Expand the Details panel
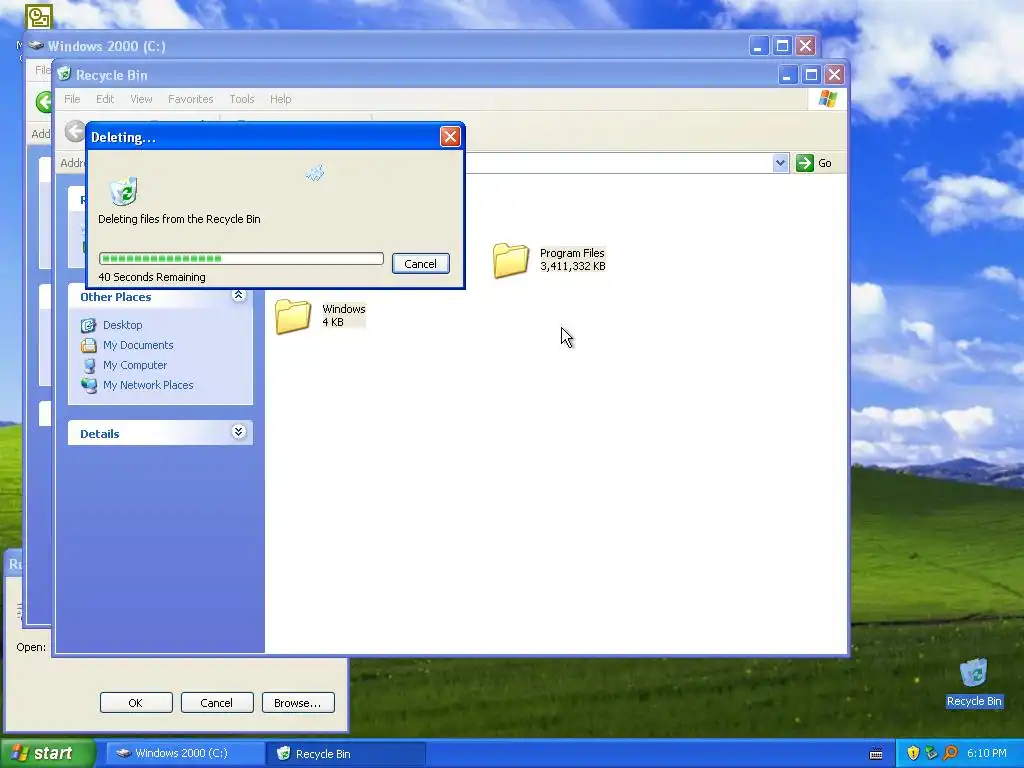The height and width of the screenshot is (768, 1024). tap(238, 432)
